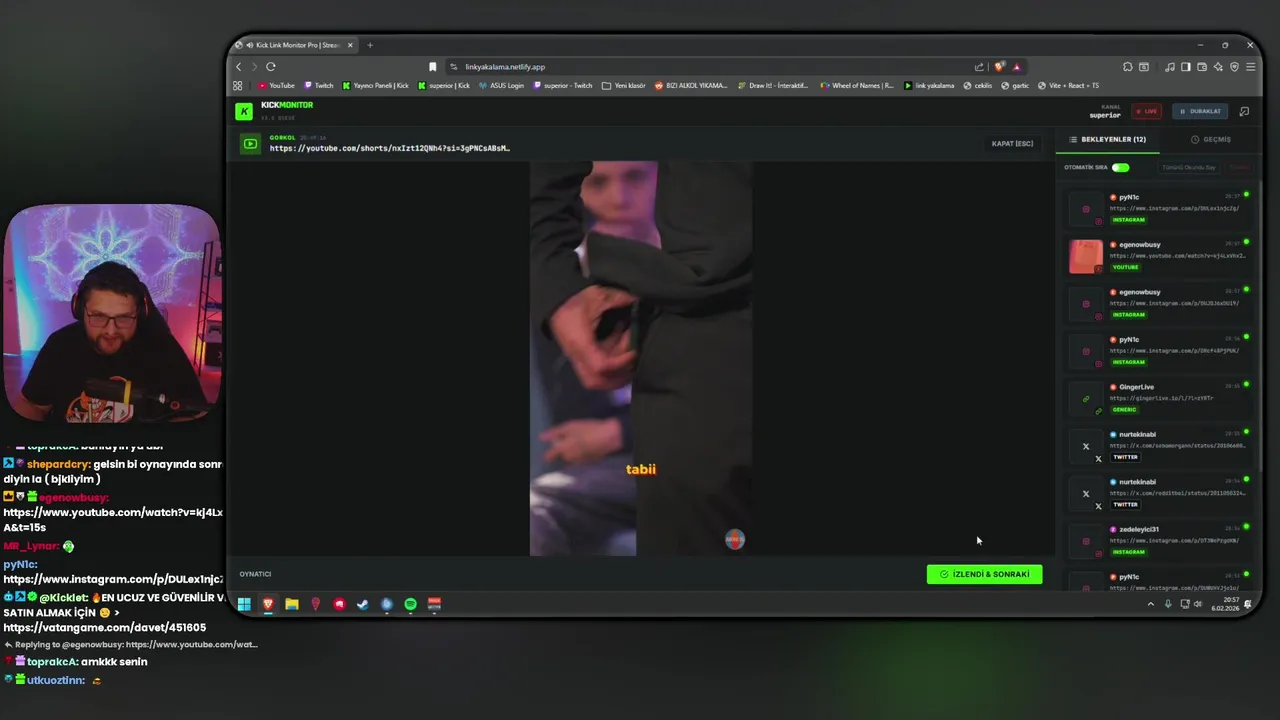Expand the system tray hidden icons chevron
The image size is (1280, 720).
pos(1151,604)
